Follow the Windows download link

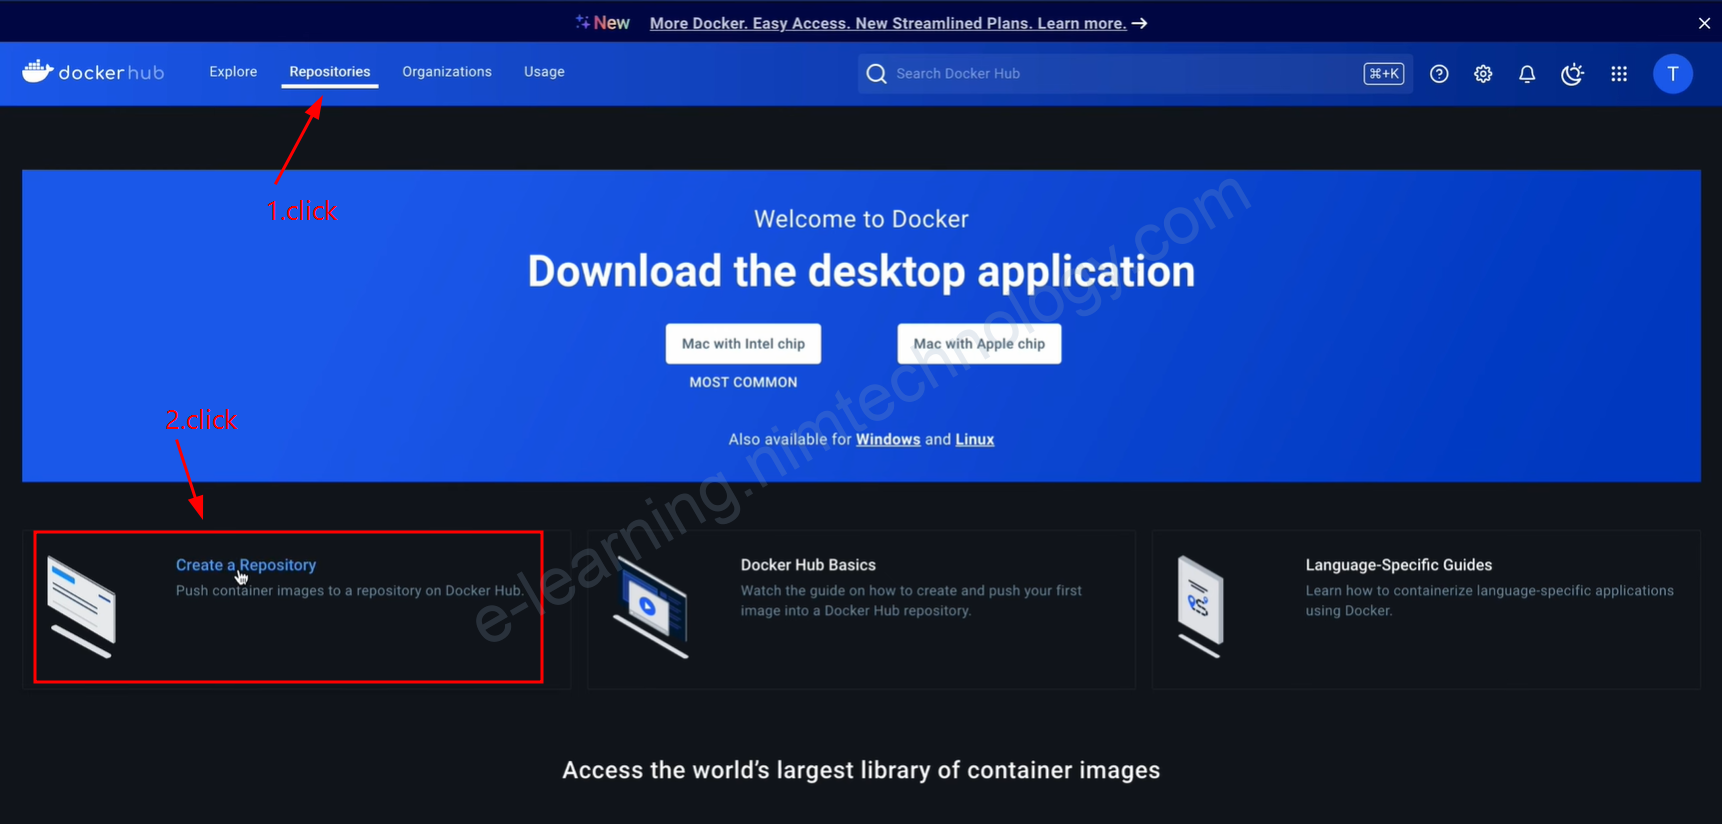pyautogui.click(x=887, y=440)
